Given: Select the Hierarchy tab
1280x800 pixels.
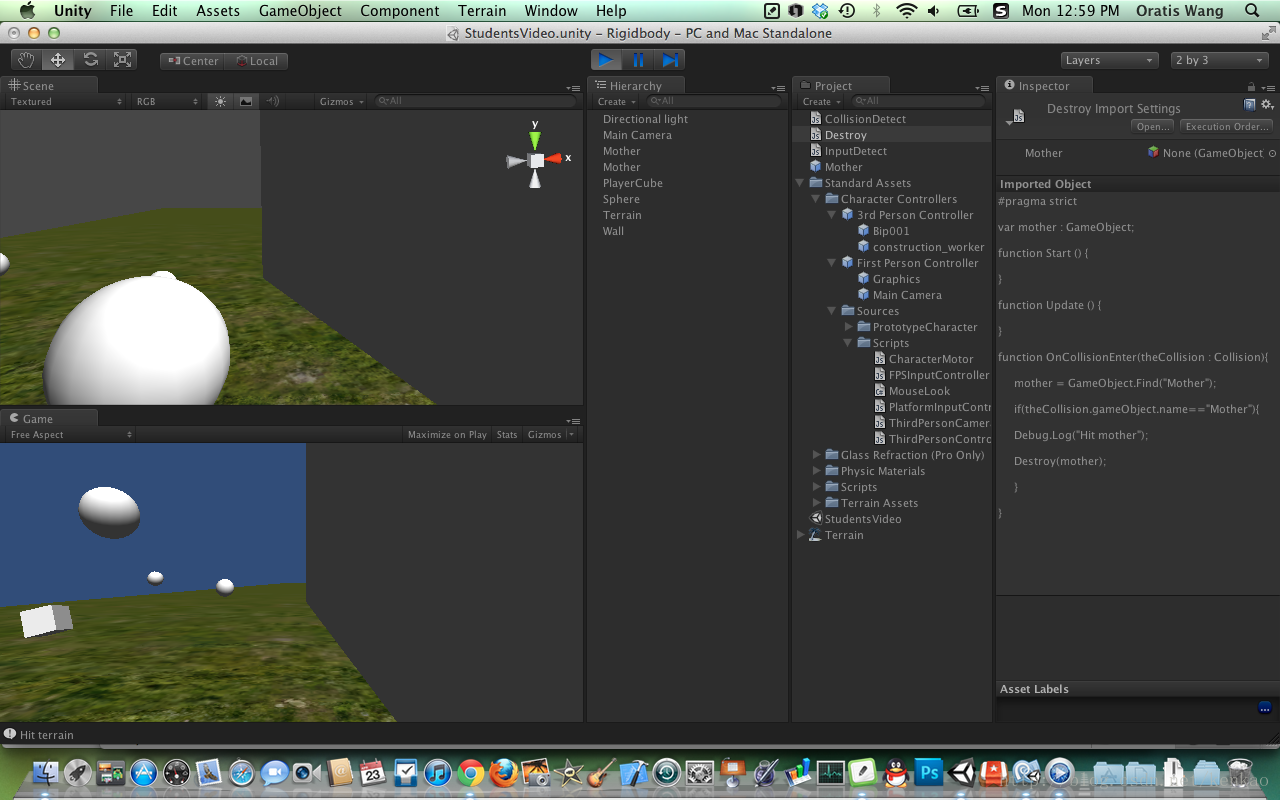Looking at the screenshot, I should (636, 86).
